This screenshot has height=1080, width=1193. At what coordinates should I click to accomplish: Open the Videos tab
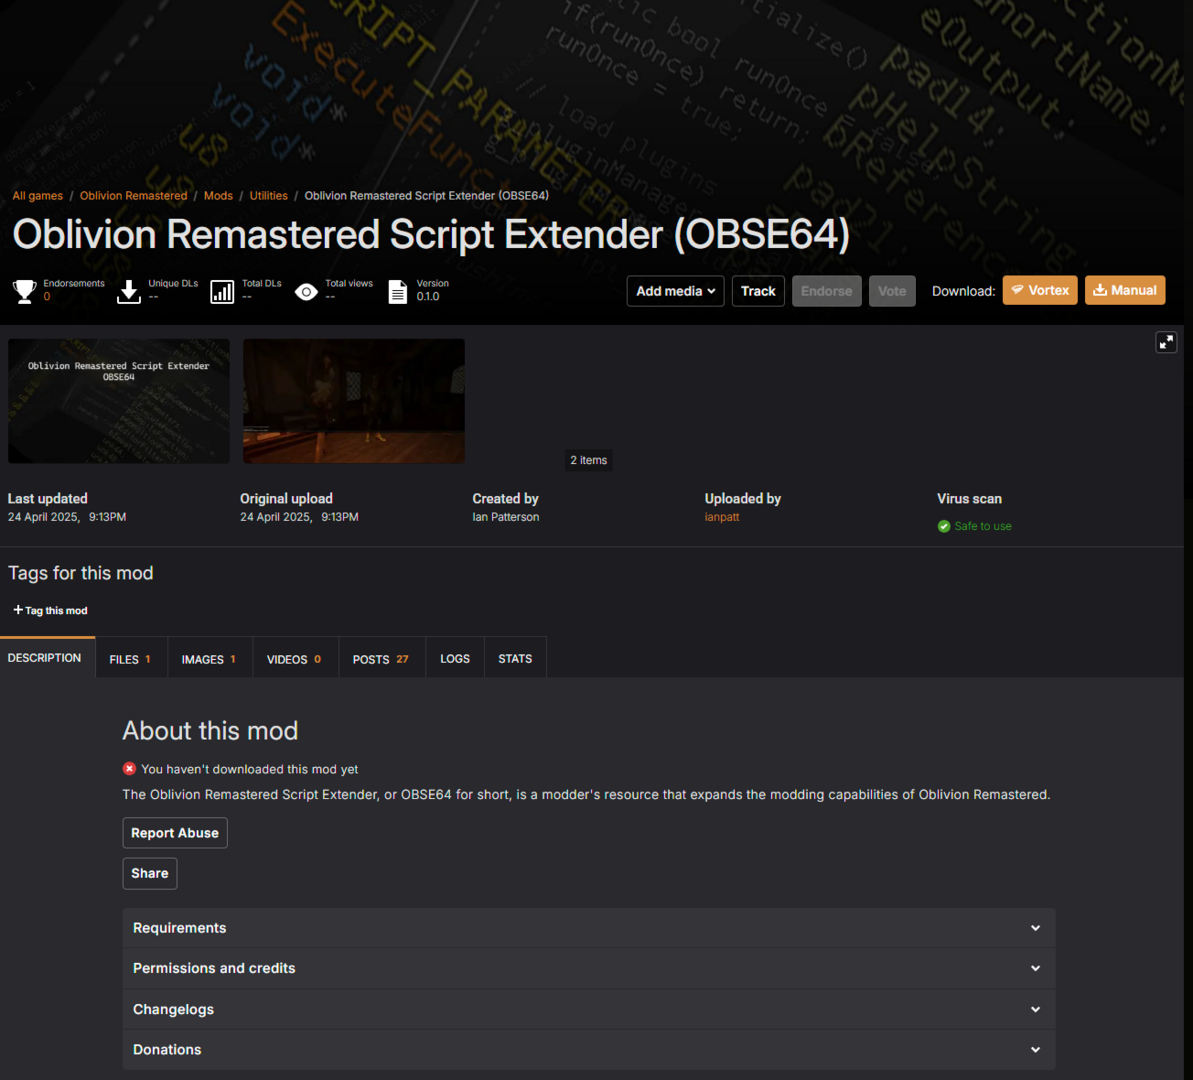click(x=294, y=659)
